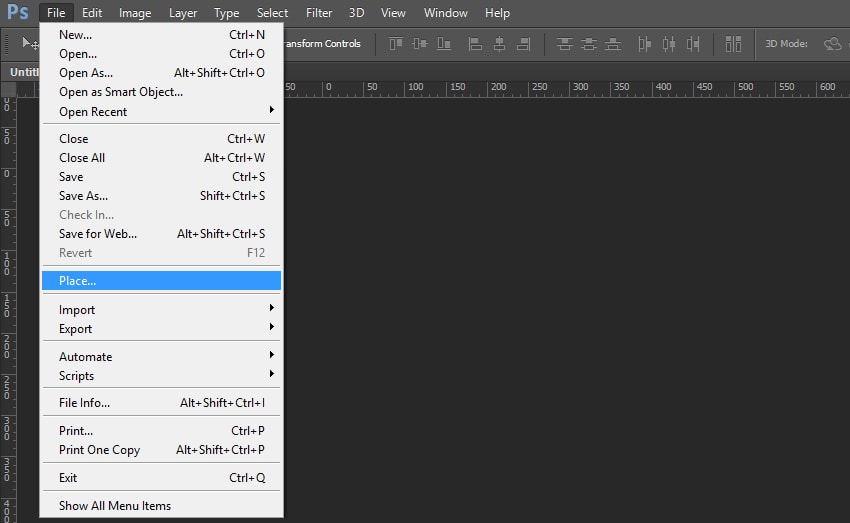Click the Distribute Top Edges icon

(565, 44)
